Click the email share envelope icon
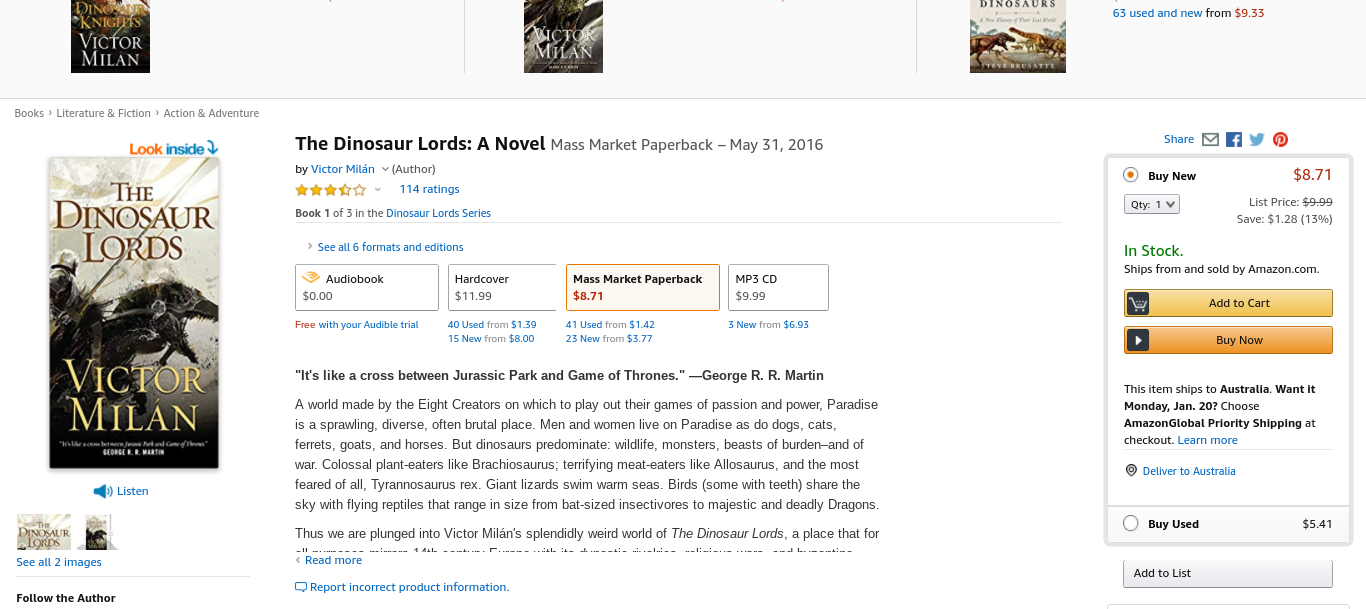This screenshot has width=1366, height=609. click(1210, 140)
